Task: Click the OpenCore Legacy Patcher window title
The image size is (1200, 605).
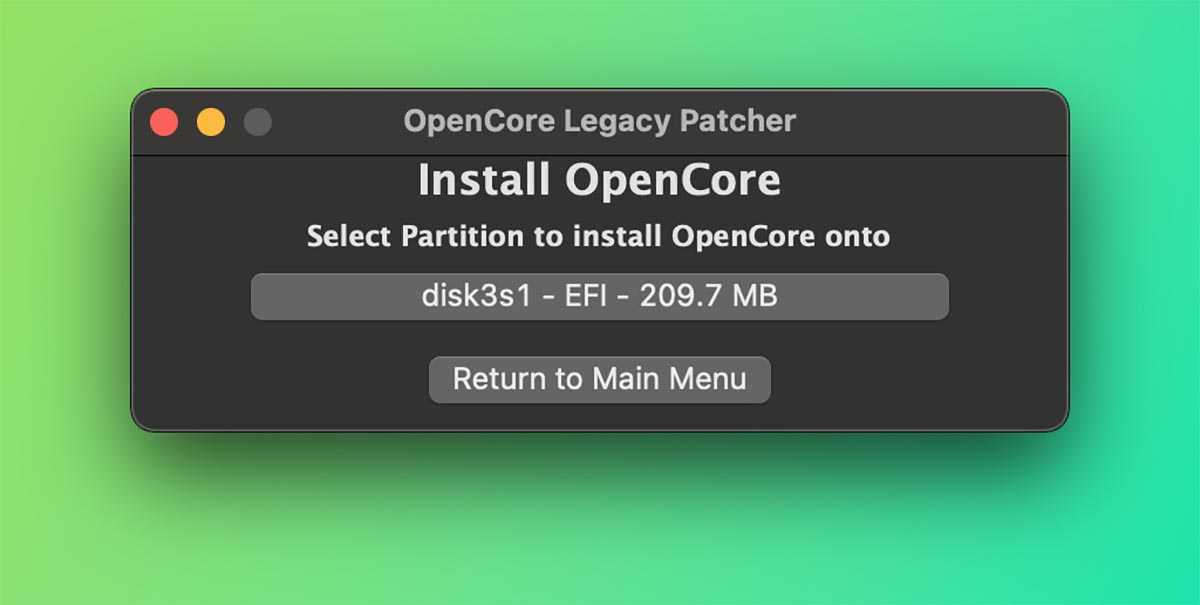Action: [599, 122]
